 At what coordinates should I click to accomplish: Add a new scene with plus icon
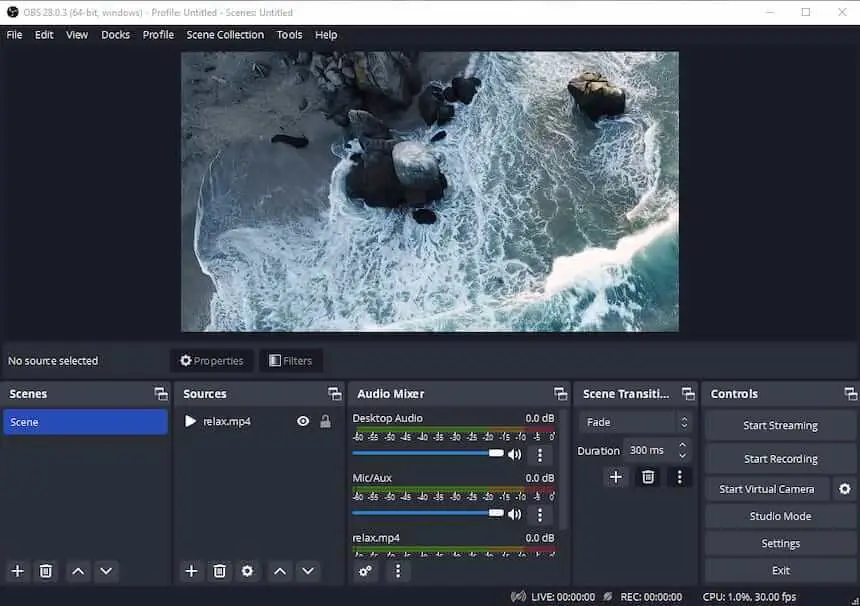point(18,571)
